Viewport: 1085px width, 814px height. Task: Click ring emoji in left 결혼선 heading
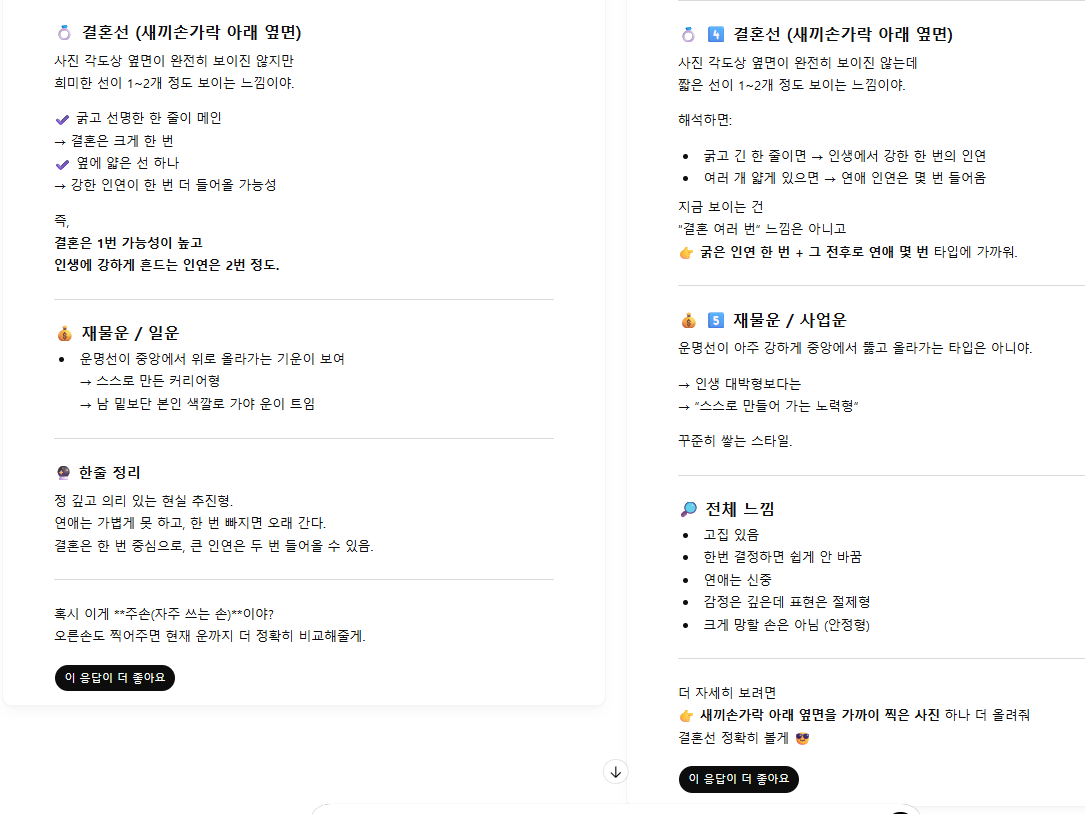(x=64, y=33)
